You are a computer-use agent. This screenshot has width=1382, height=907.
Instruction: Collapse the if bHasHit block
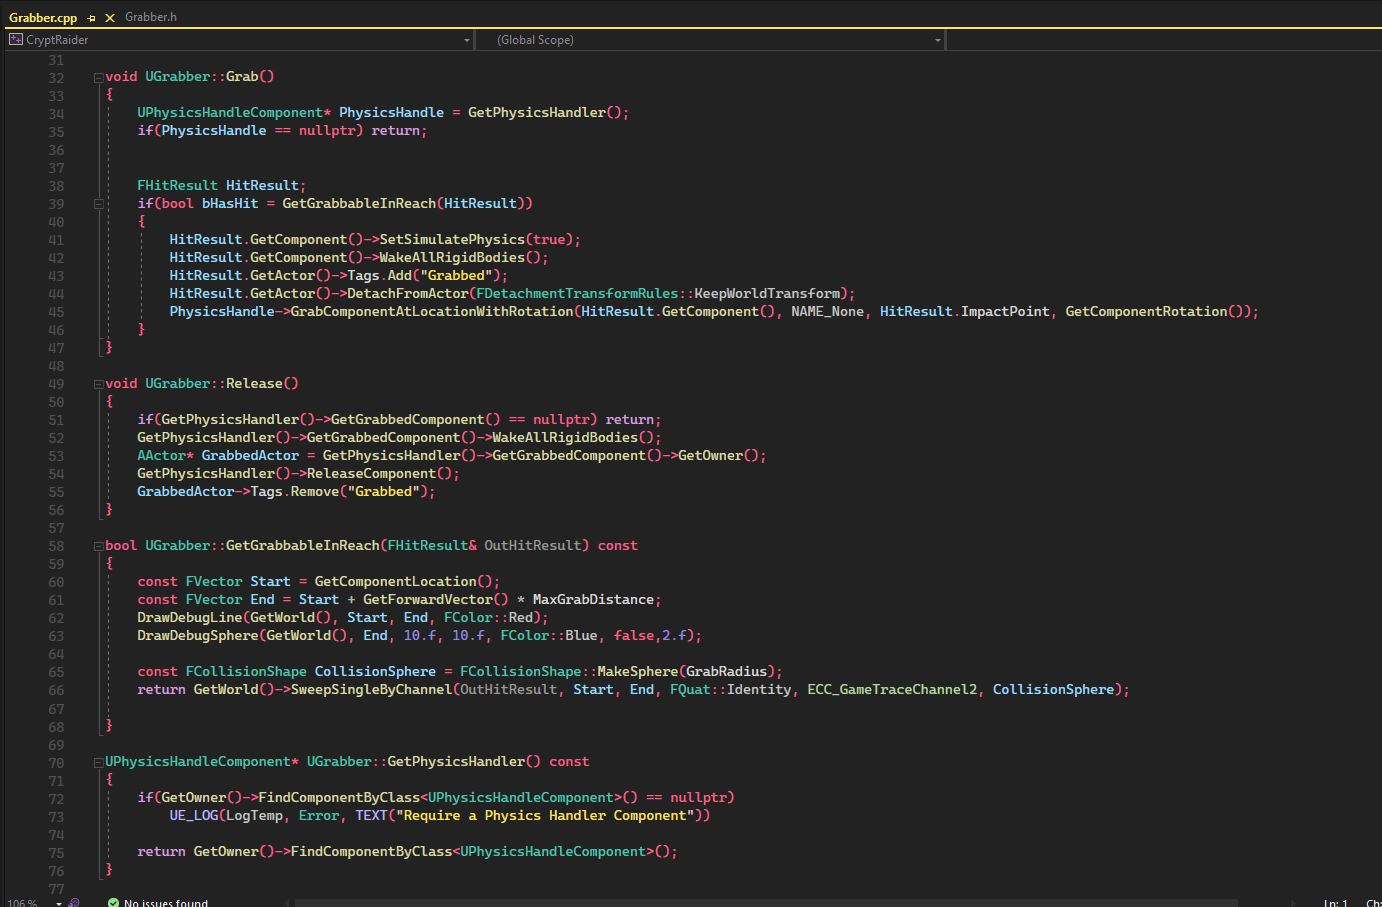click(98, 204)
